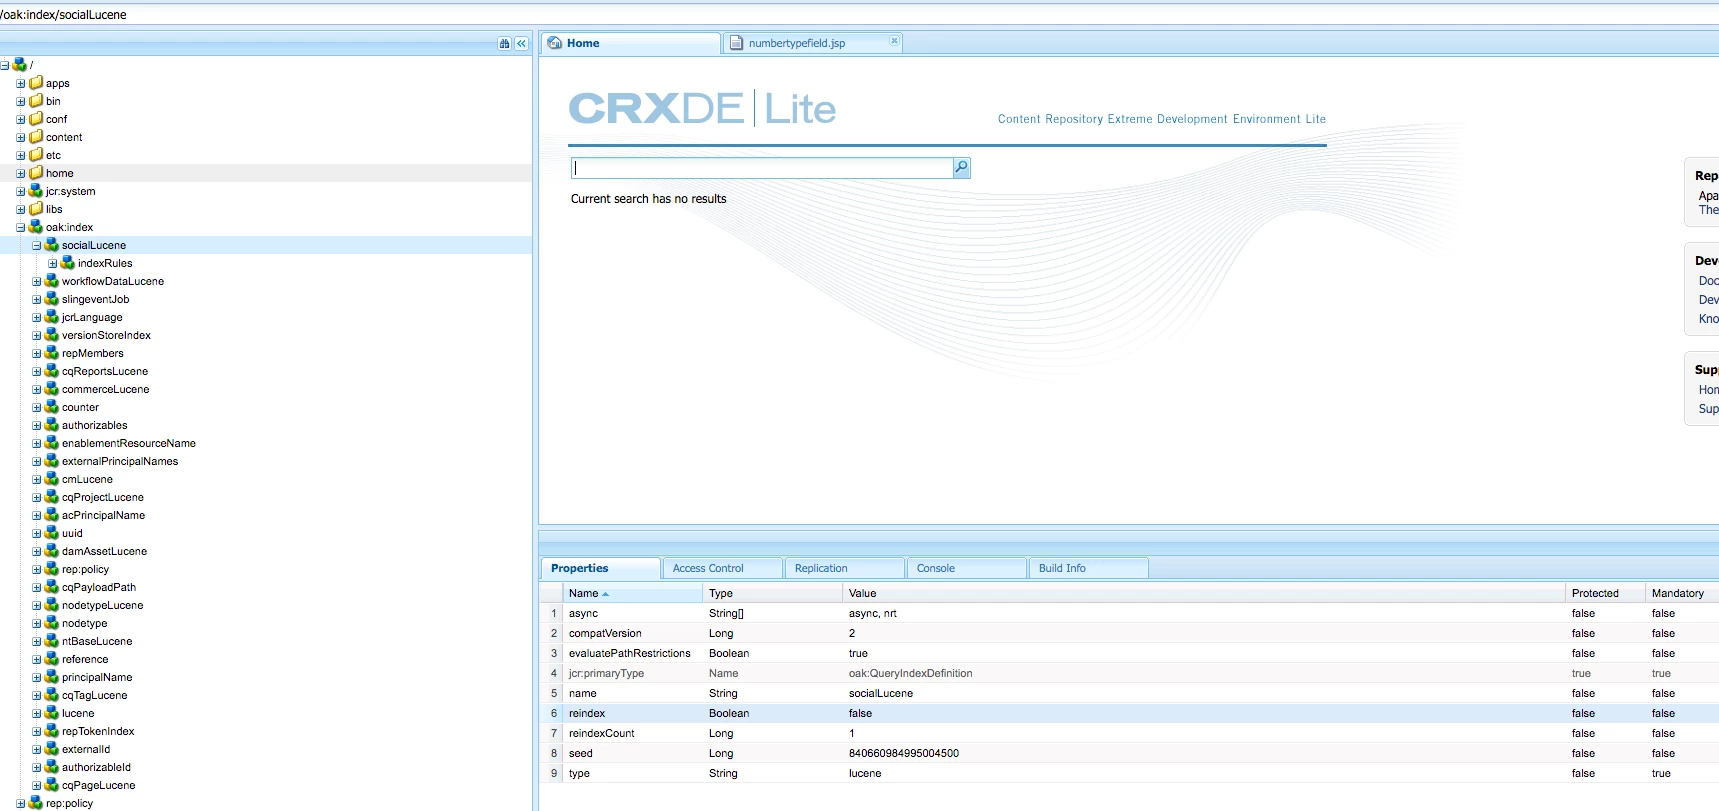Image resolution: width=1719 pixels, height=811 pixels.
Task: Click the binoculars find icon
Action: [505, 44]
